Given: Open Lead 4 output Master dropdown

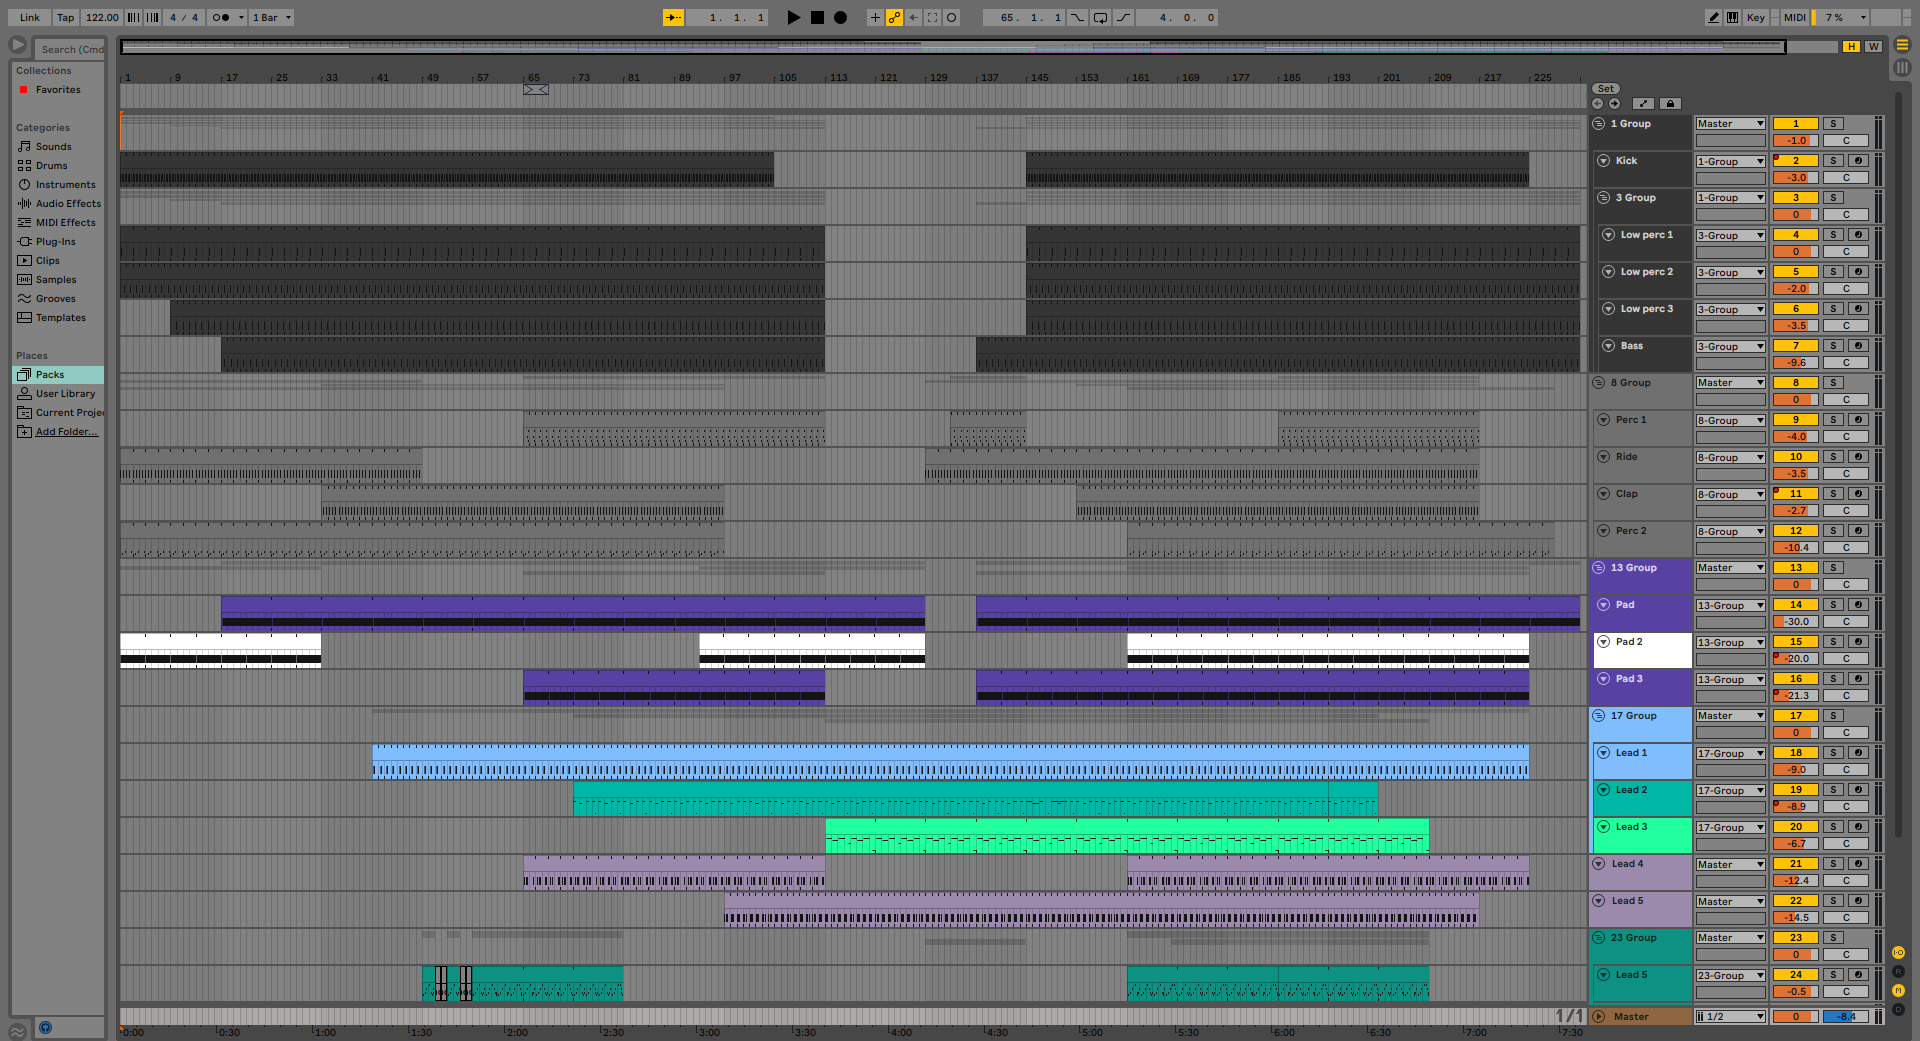Looking at the screenshot, I should (x=1730, y=865).
